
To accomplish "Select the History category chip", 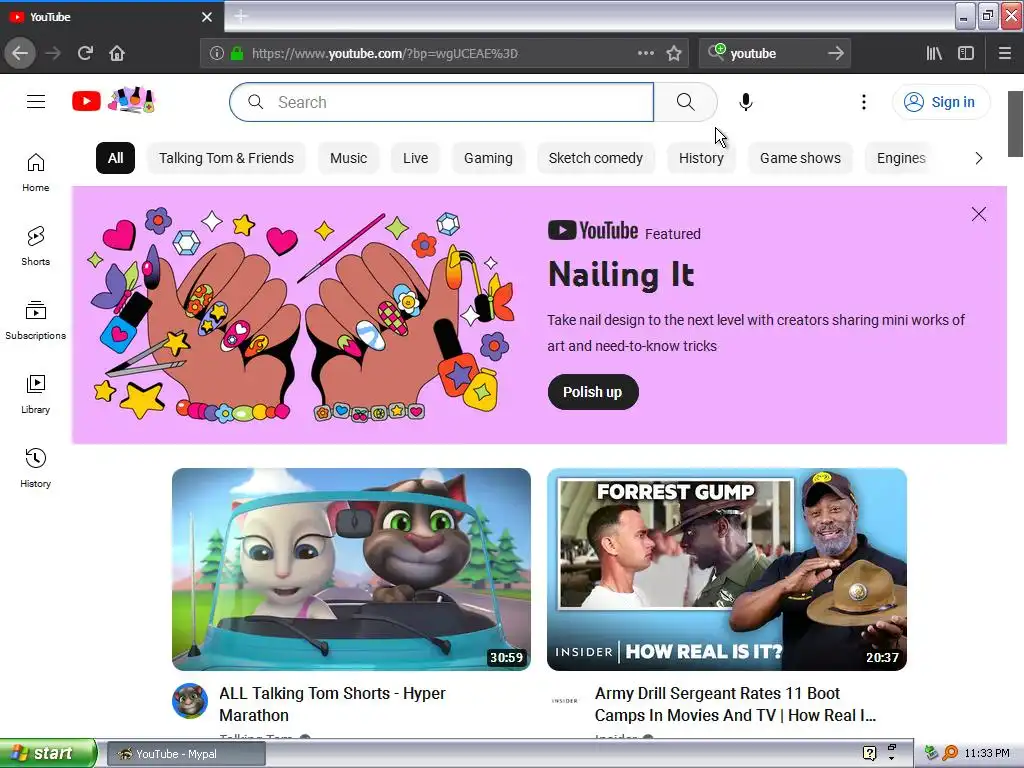I will [701, 158].
